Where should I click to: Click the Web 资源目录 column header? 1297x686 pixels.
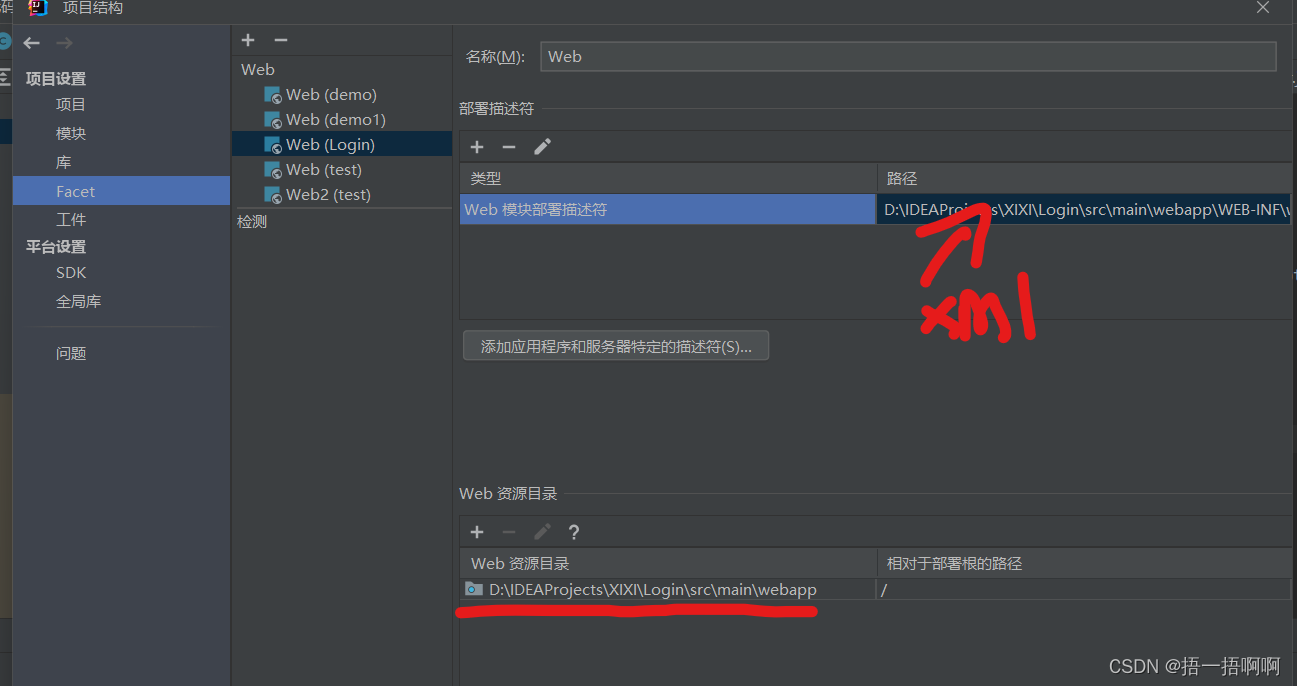pos(668,563)
